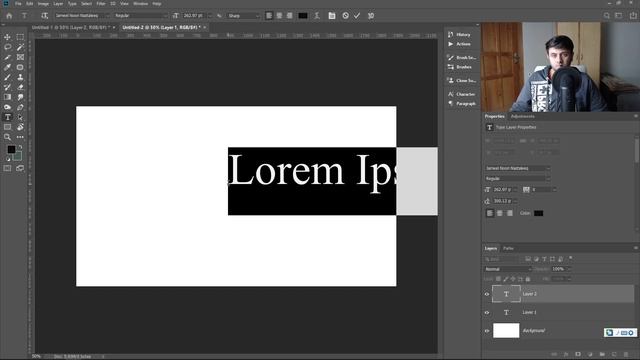
Task: Open the Edit Toolbar three-dots button
Action: [x=20, y=137]
